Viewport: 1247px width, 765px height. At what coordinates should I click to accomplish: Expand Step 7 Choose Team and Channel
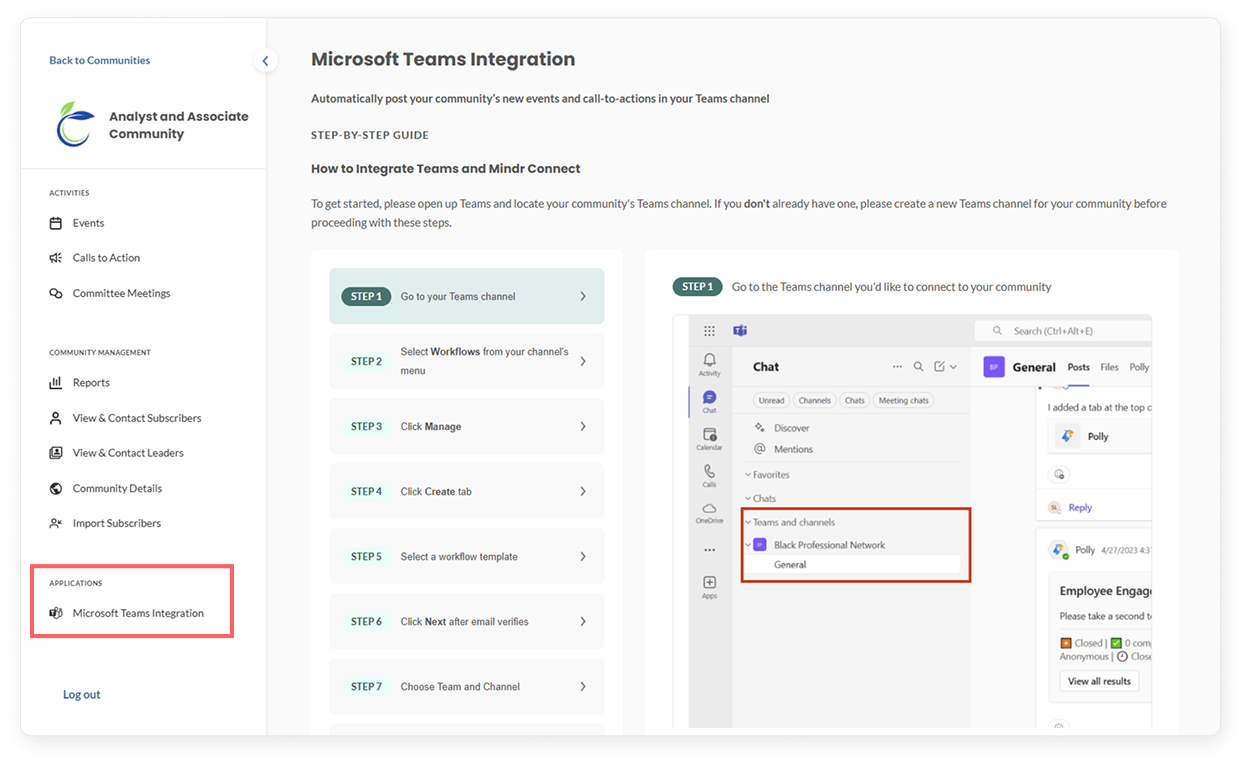(x=466, y=686)
